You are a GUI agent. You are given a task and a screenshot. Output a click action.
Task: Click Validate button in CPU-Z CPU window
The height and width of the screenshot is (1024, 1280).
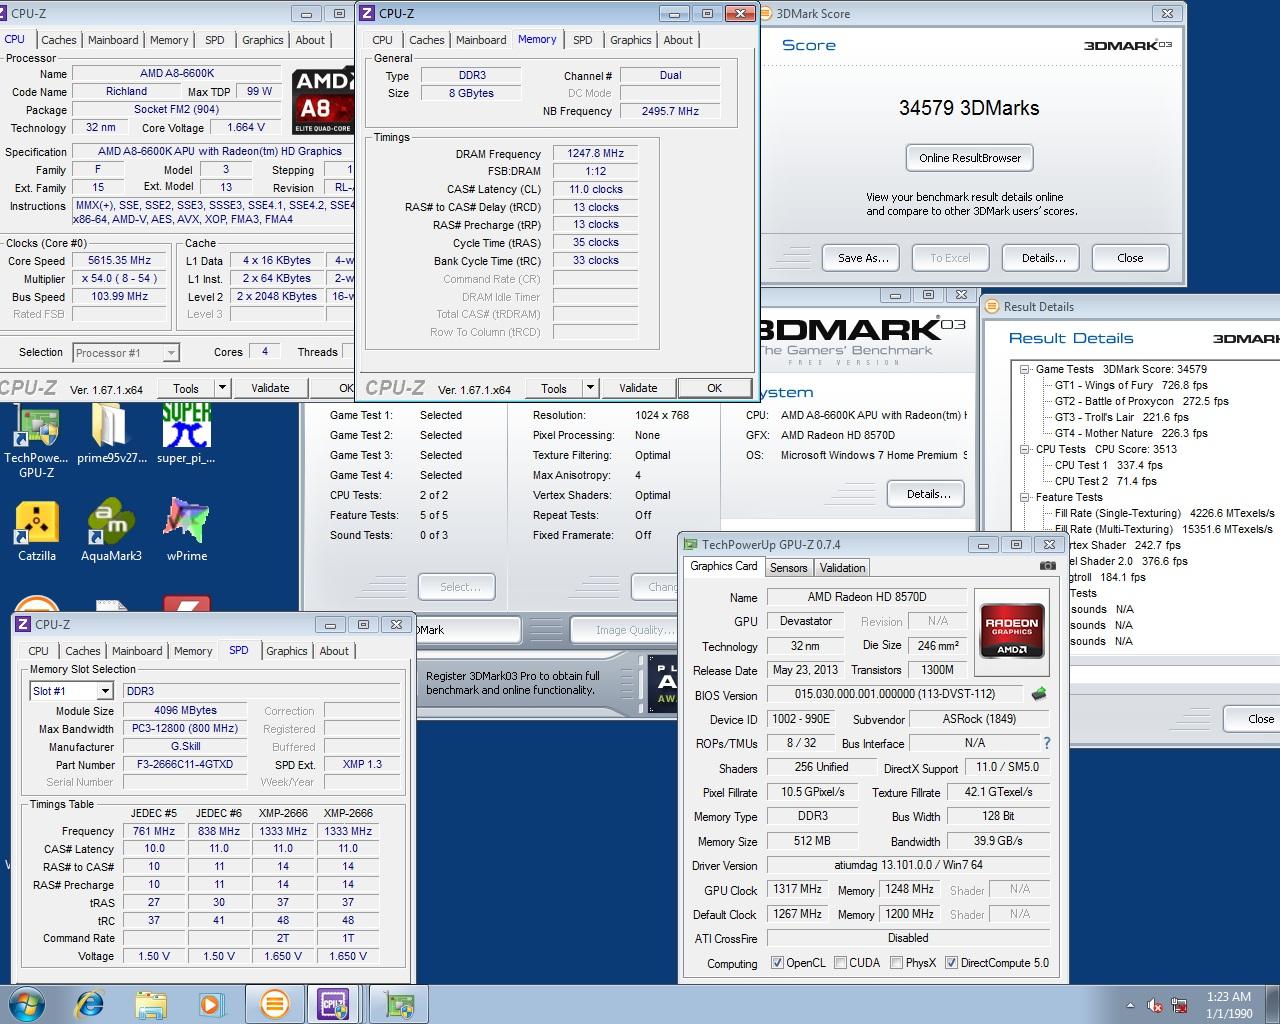tap(270, 388)
